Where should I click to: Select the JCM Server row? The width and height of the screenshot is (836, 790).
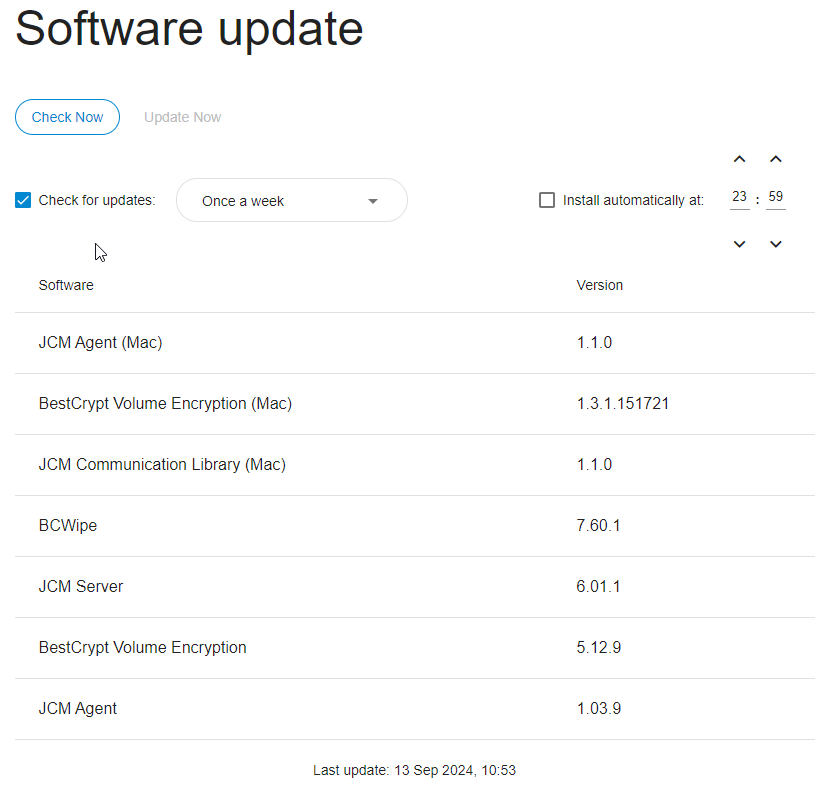415,587
